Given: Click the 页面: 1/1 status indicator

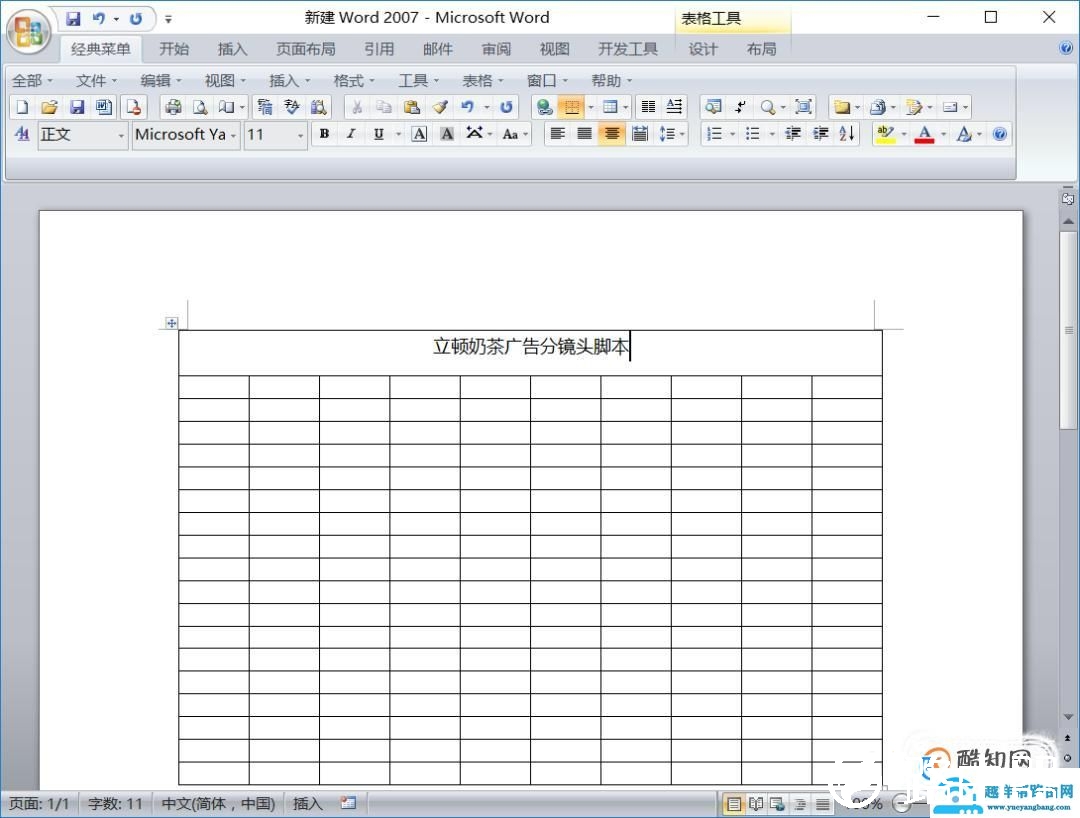Looking at the screenshot, I should [39, 804].
